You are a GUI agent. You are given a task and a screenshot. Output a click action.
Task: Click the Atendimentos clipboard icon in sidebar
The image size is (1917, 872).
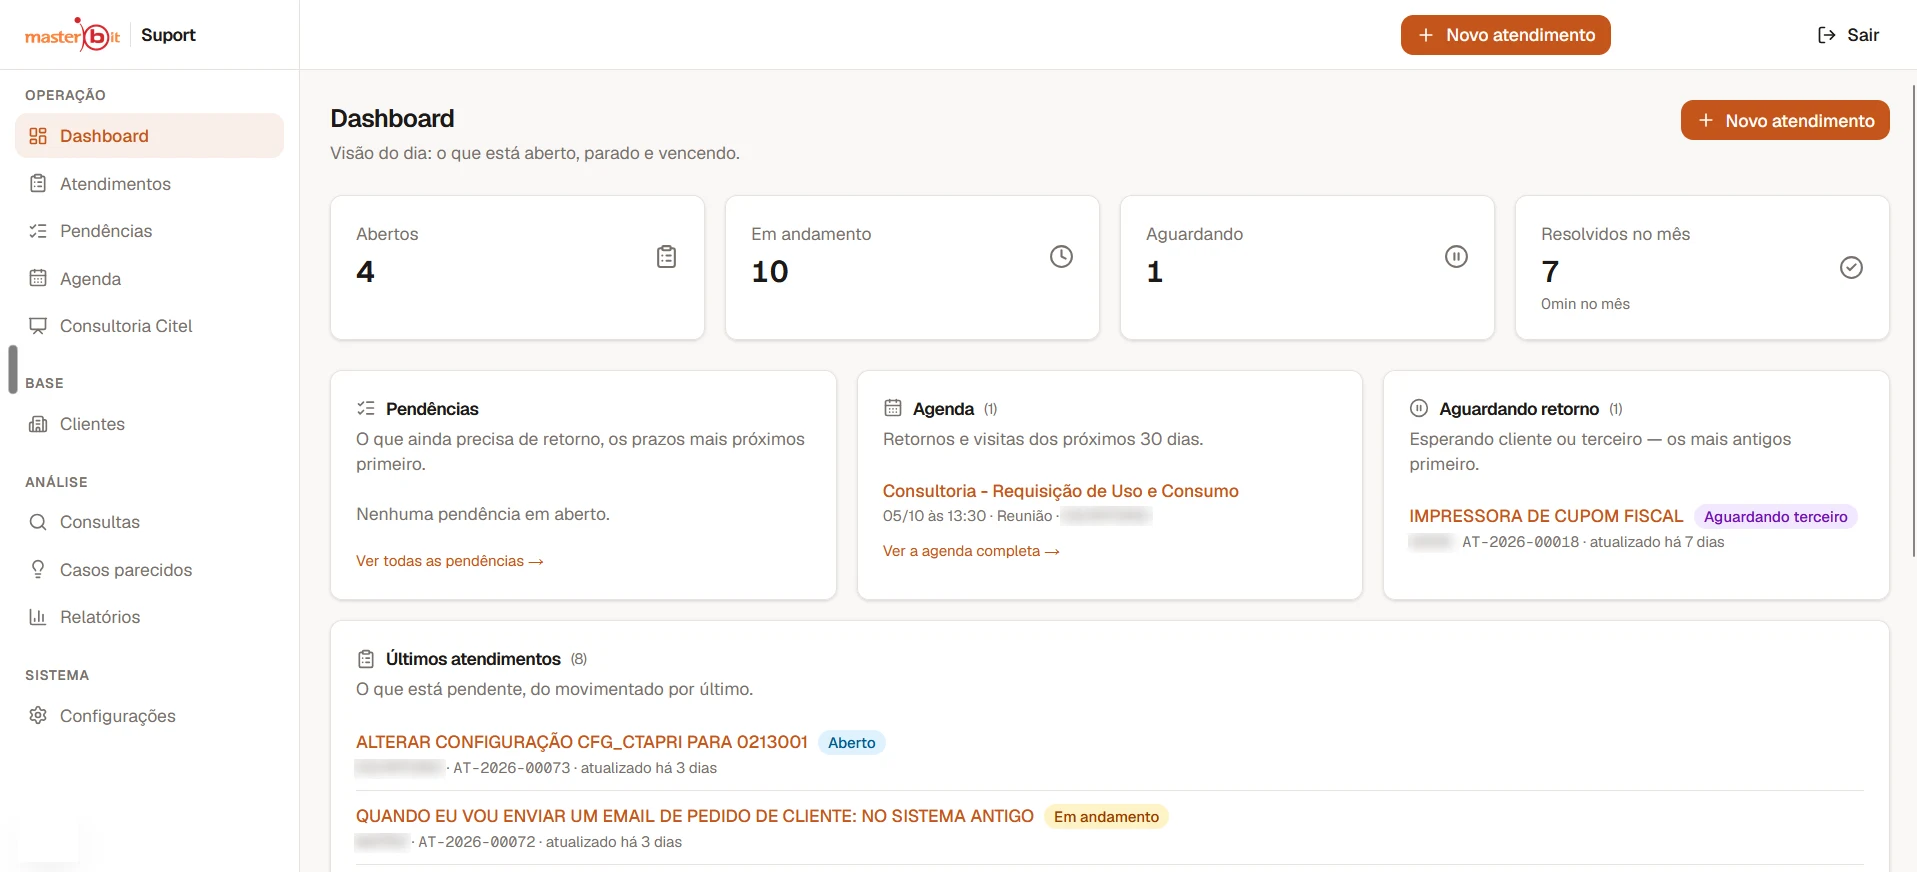click(x=38, y=184)
